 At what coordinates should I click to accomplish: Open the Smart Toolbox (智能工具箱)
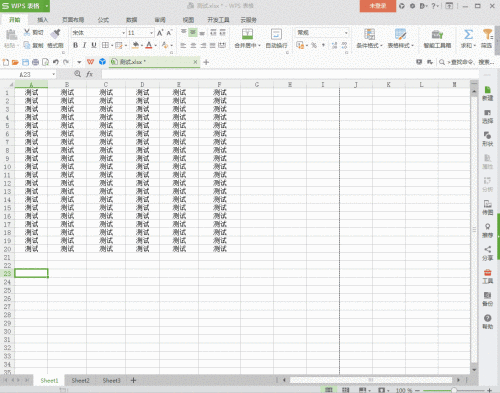(437, 39)
